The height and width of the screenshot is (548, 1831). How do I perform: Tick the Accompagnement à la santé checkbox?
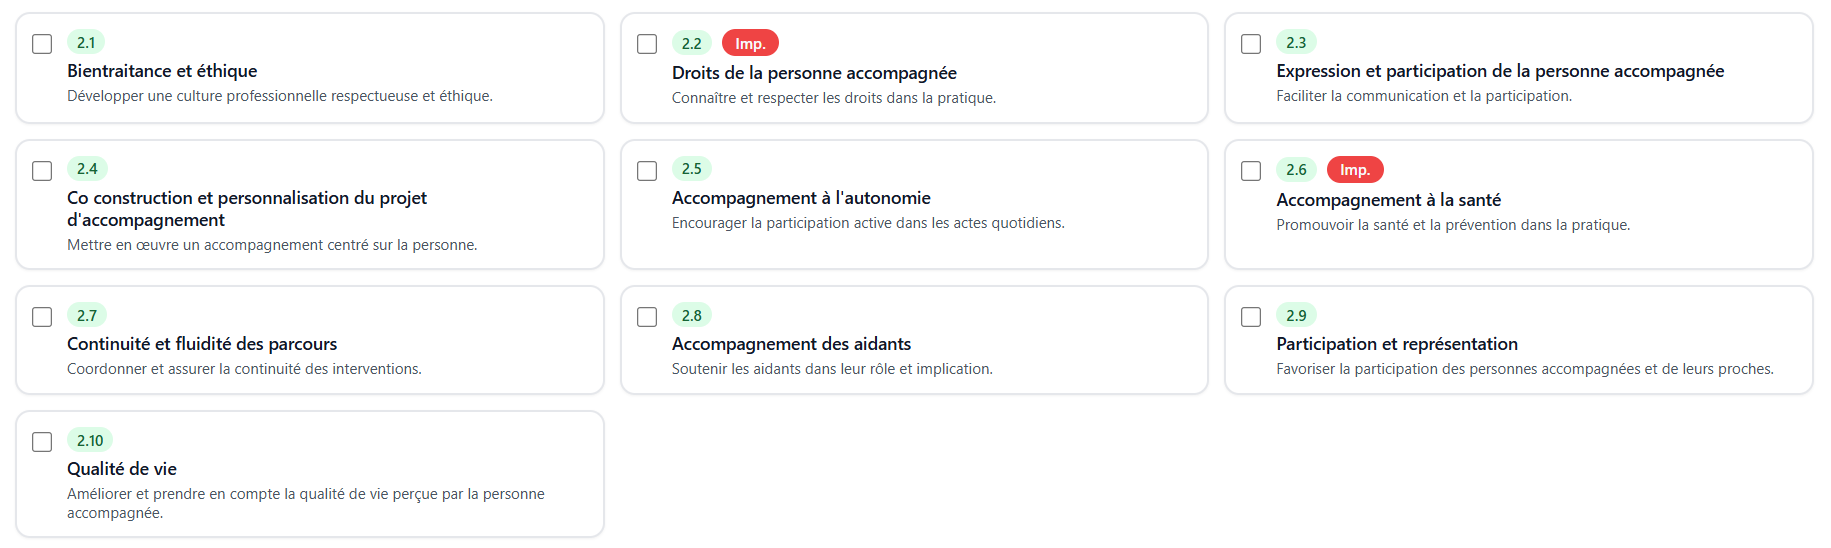pos(1251,171)
